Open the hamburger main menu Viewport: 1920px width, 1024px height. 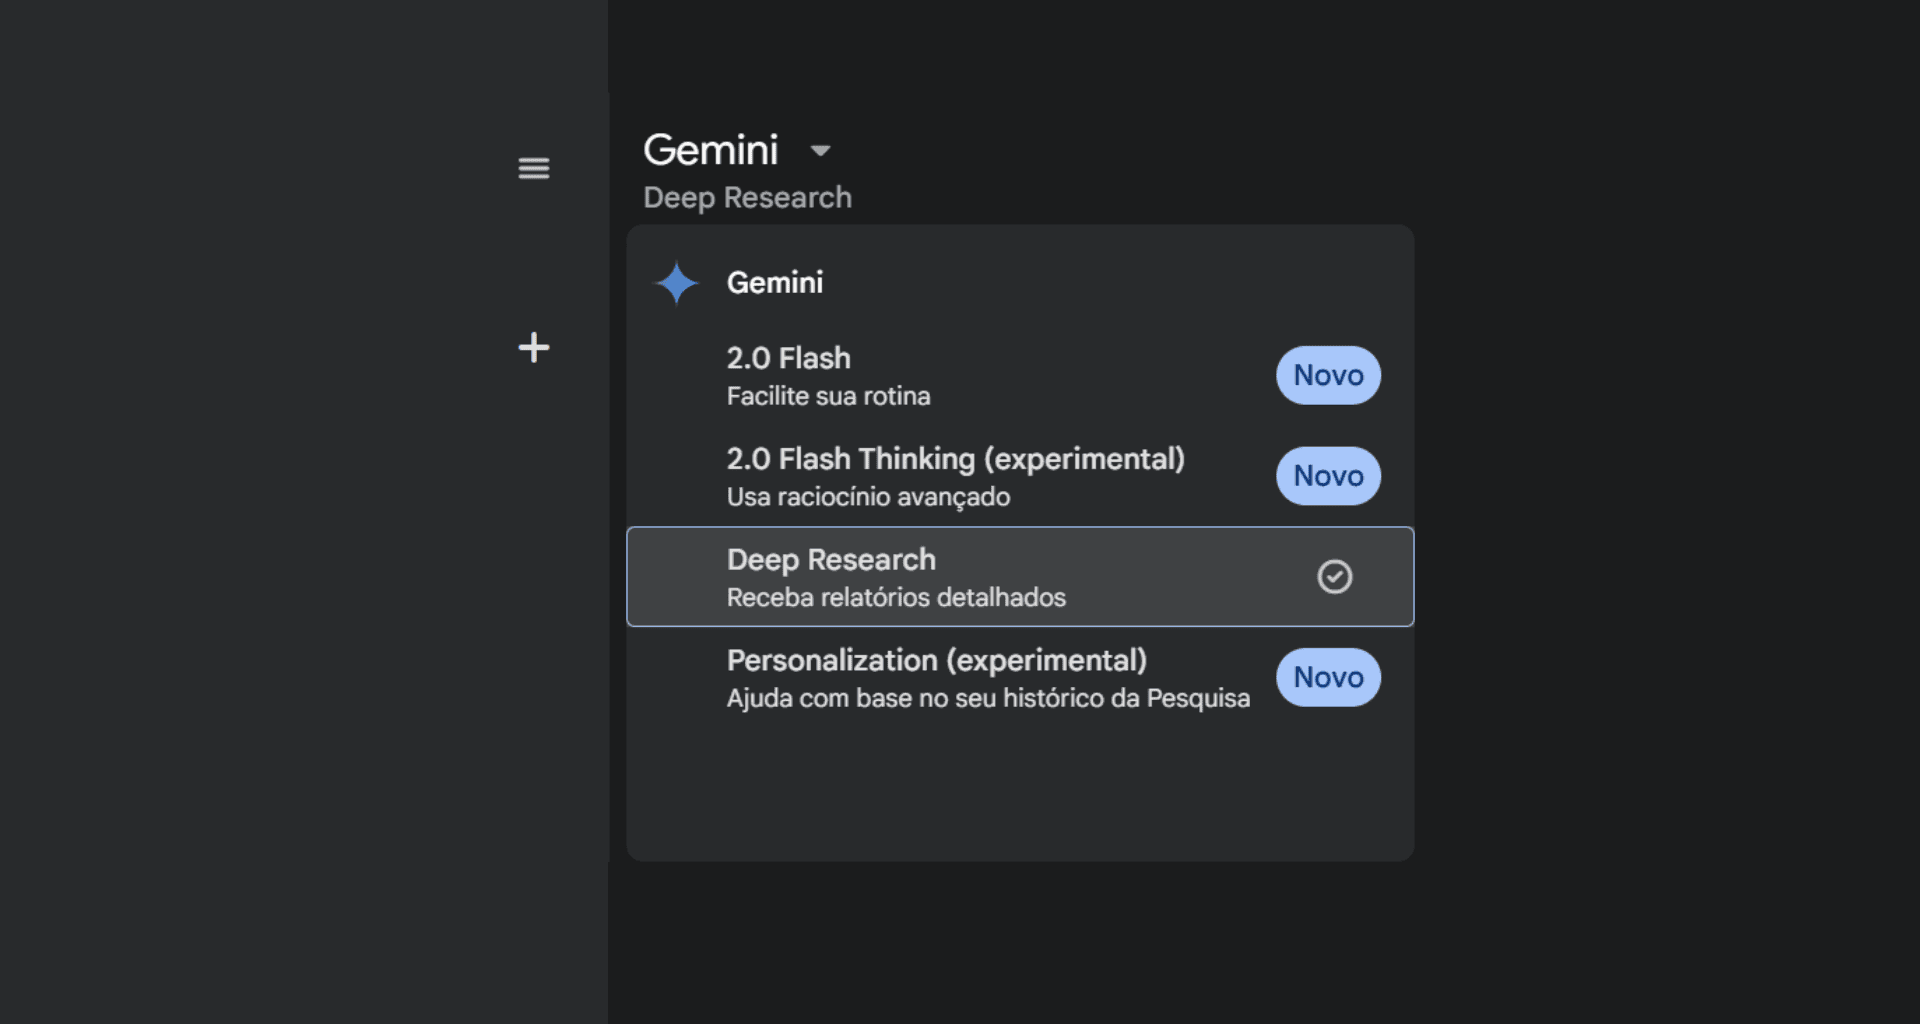(x=533, y=168)
